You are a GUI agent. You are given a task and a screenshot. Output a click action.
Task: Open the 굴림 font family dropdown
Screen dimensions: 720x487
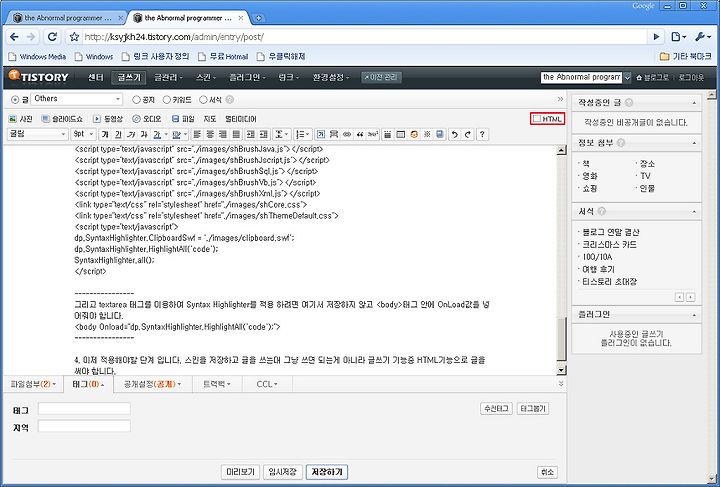[38, 134]
